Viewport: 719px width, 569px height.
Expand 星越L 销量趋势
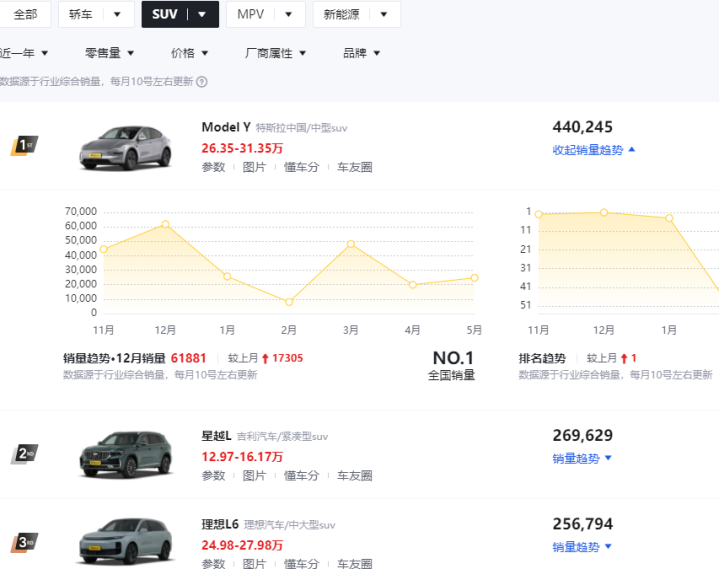click(x=582, y=459)
